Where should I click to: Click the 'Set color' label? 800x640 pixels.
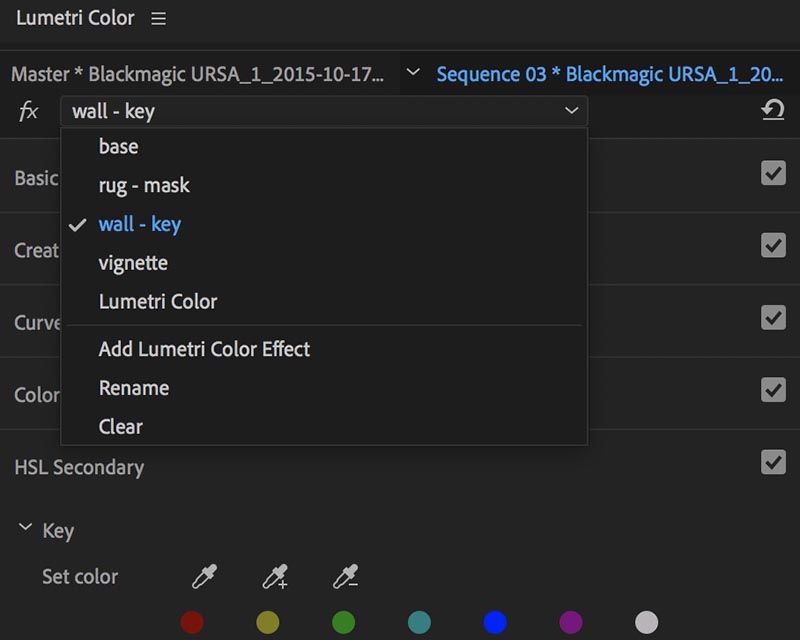pos(80,577)
